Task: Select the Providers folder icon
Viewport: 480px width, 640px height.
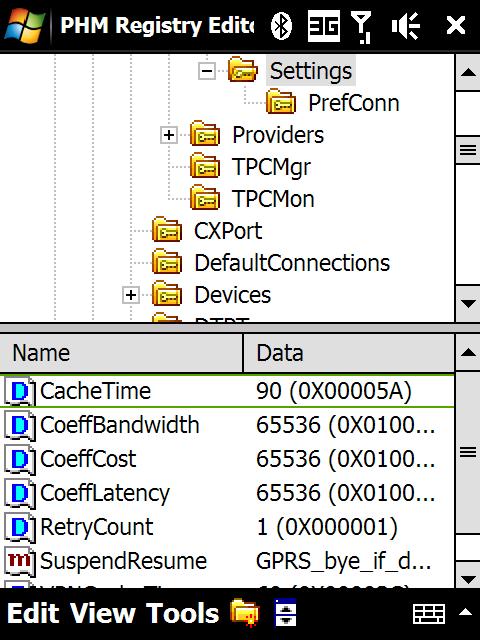Action: 205,134
